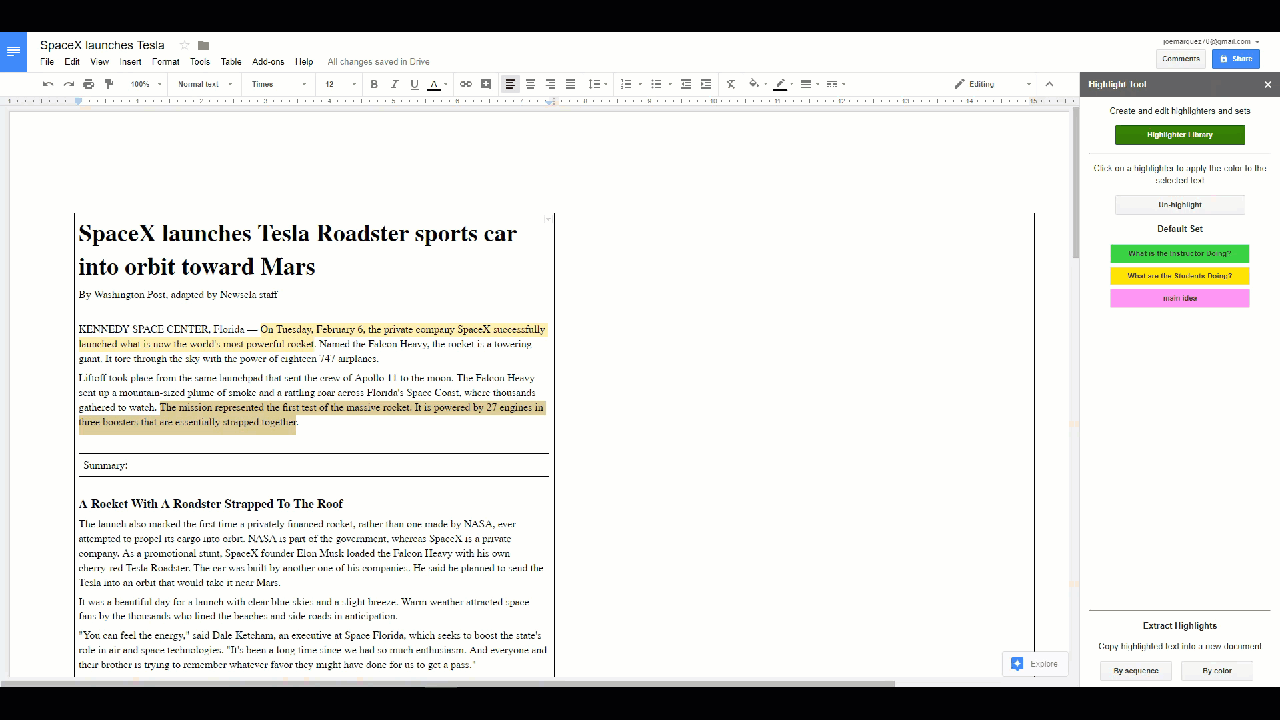The height and width of the screenshot is (720, 1280).
Task: Move document using the folder icon
Action: pos(203,45)
